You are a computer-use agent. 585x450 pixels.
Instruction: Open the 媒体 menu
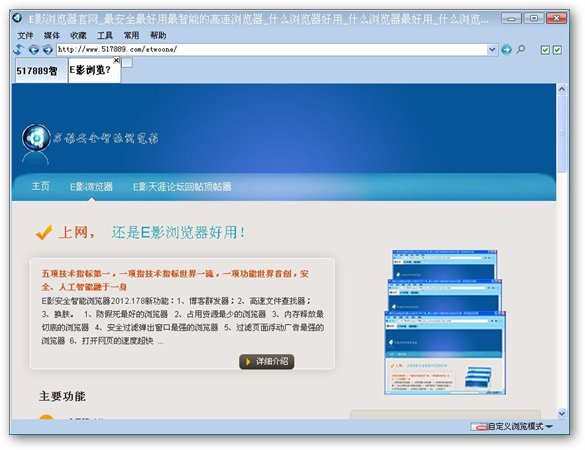point(51,35)
